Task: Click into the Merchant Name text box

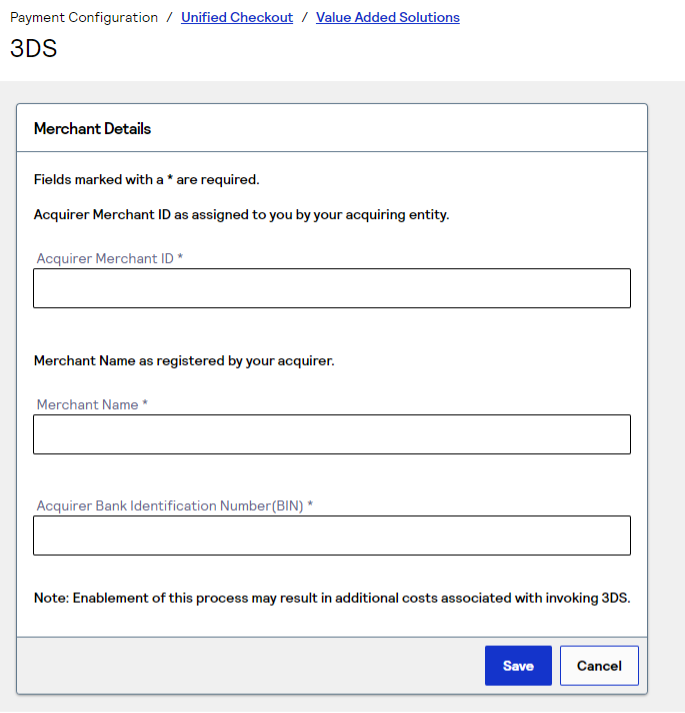Action: (331, 435)
